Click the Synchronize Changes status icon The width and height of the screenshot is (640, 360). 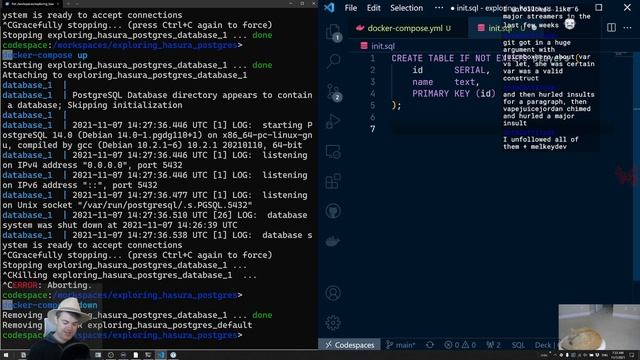tap(430, 345)
